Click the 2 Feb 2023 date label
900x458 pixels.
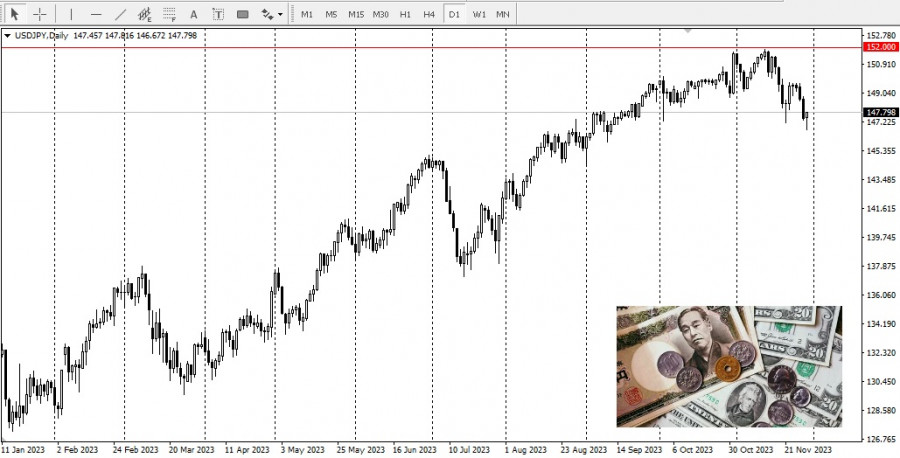(x=77, y=449)
